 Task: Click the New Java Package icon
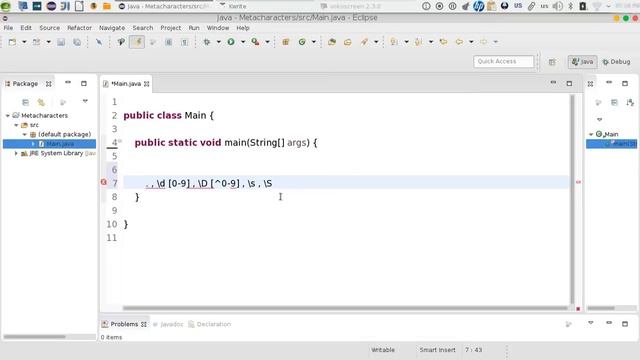286,42
